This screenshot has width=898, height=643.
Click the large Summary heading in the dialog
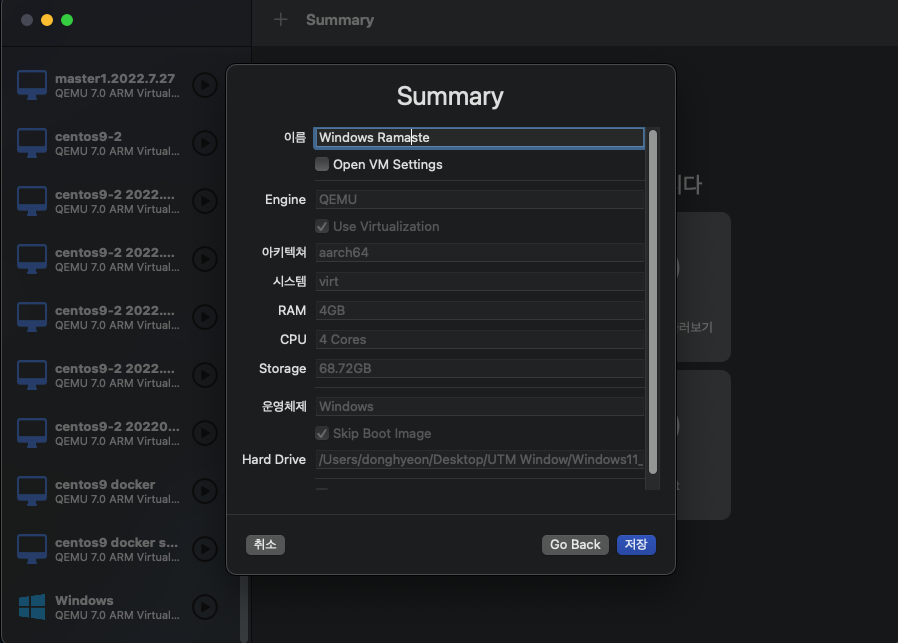(x=450, y=96)
